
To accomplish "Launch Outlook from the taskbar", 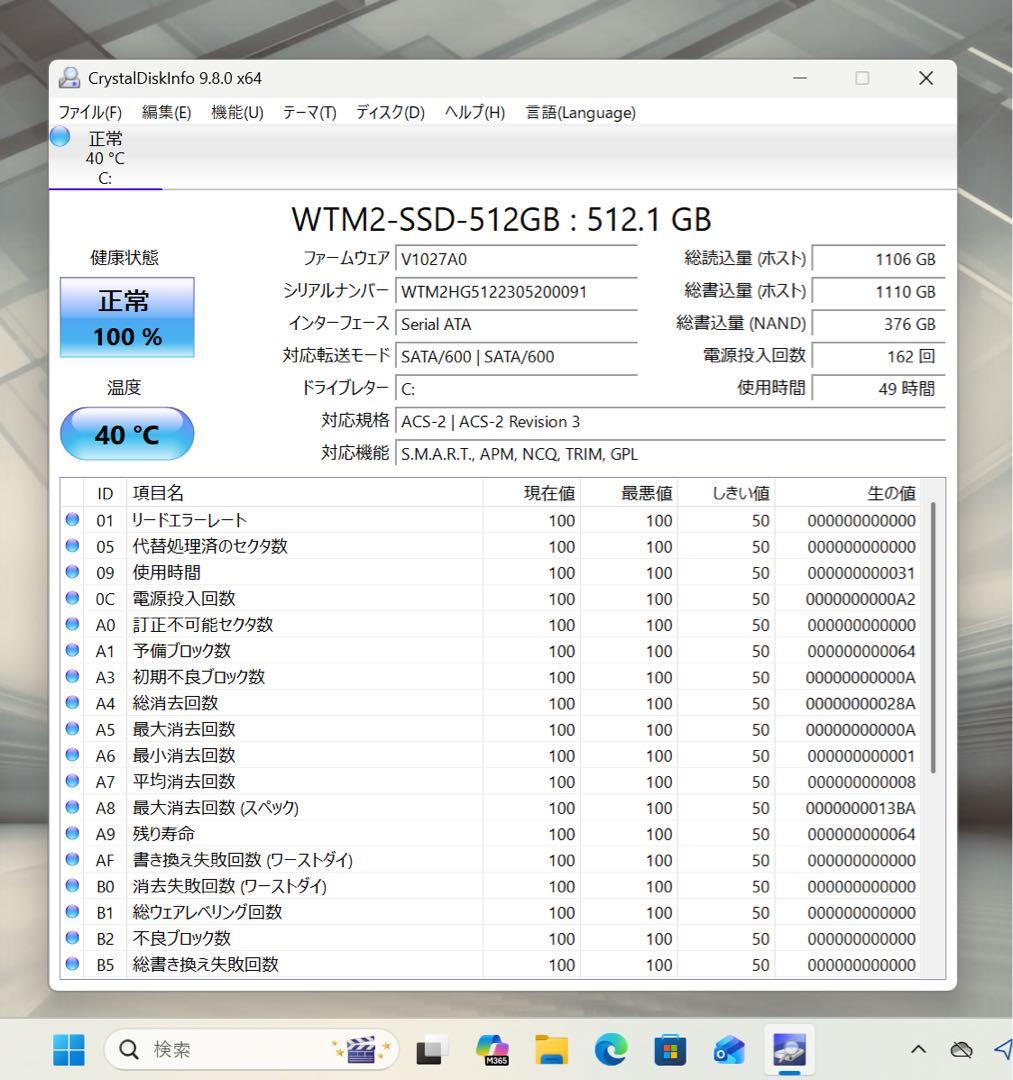I will (x=728, y=1049).
